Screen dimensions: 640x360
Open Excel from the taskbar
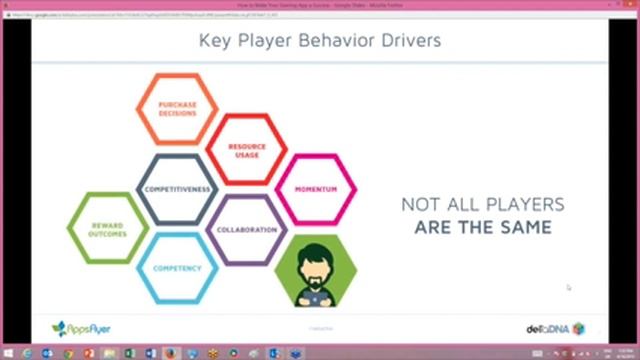pyautogui.click(x=130, y=353)
